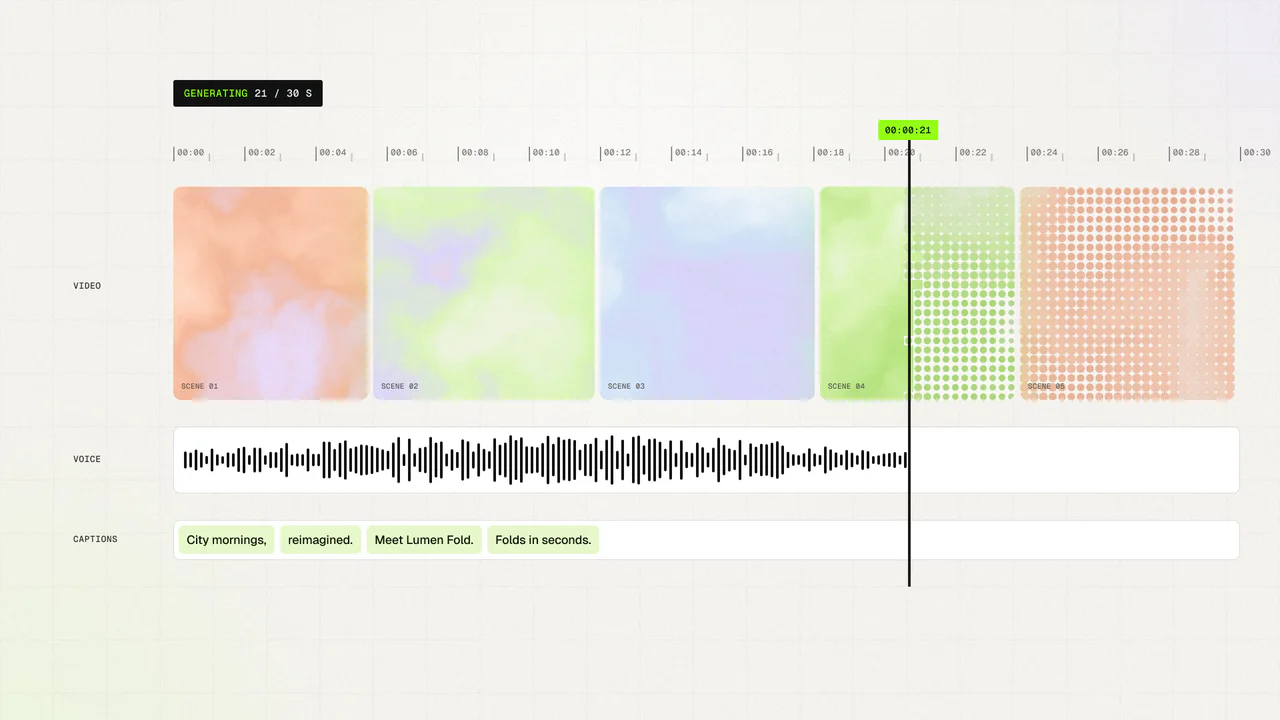Seek to the 00:04 ruler mark
The width and height of the screenshot is (1280, 720).
[333, 153]
